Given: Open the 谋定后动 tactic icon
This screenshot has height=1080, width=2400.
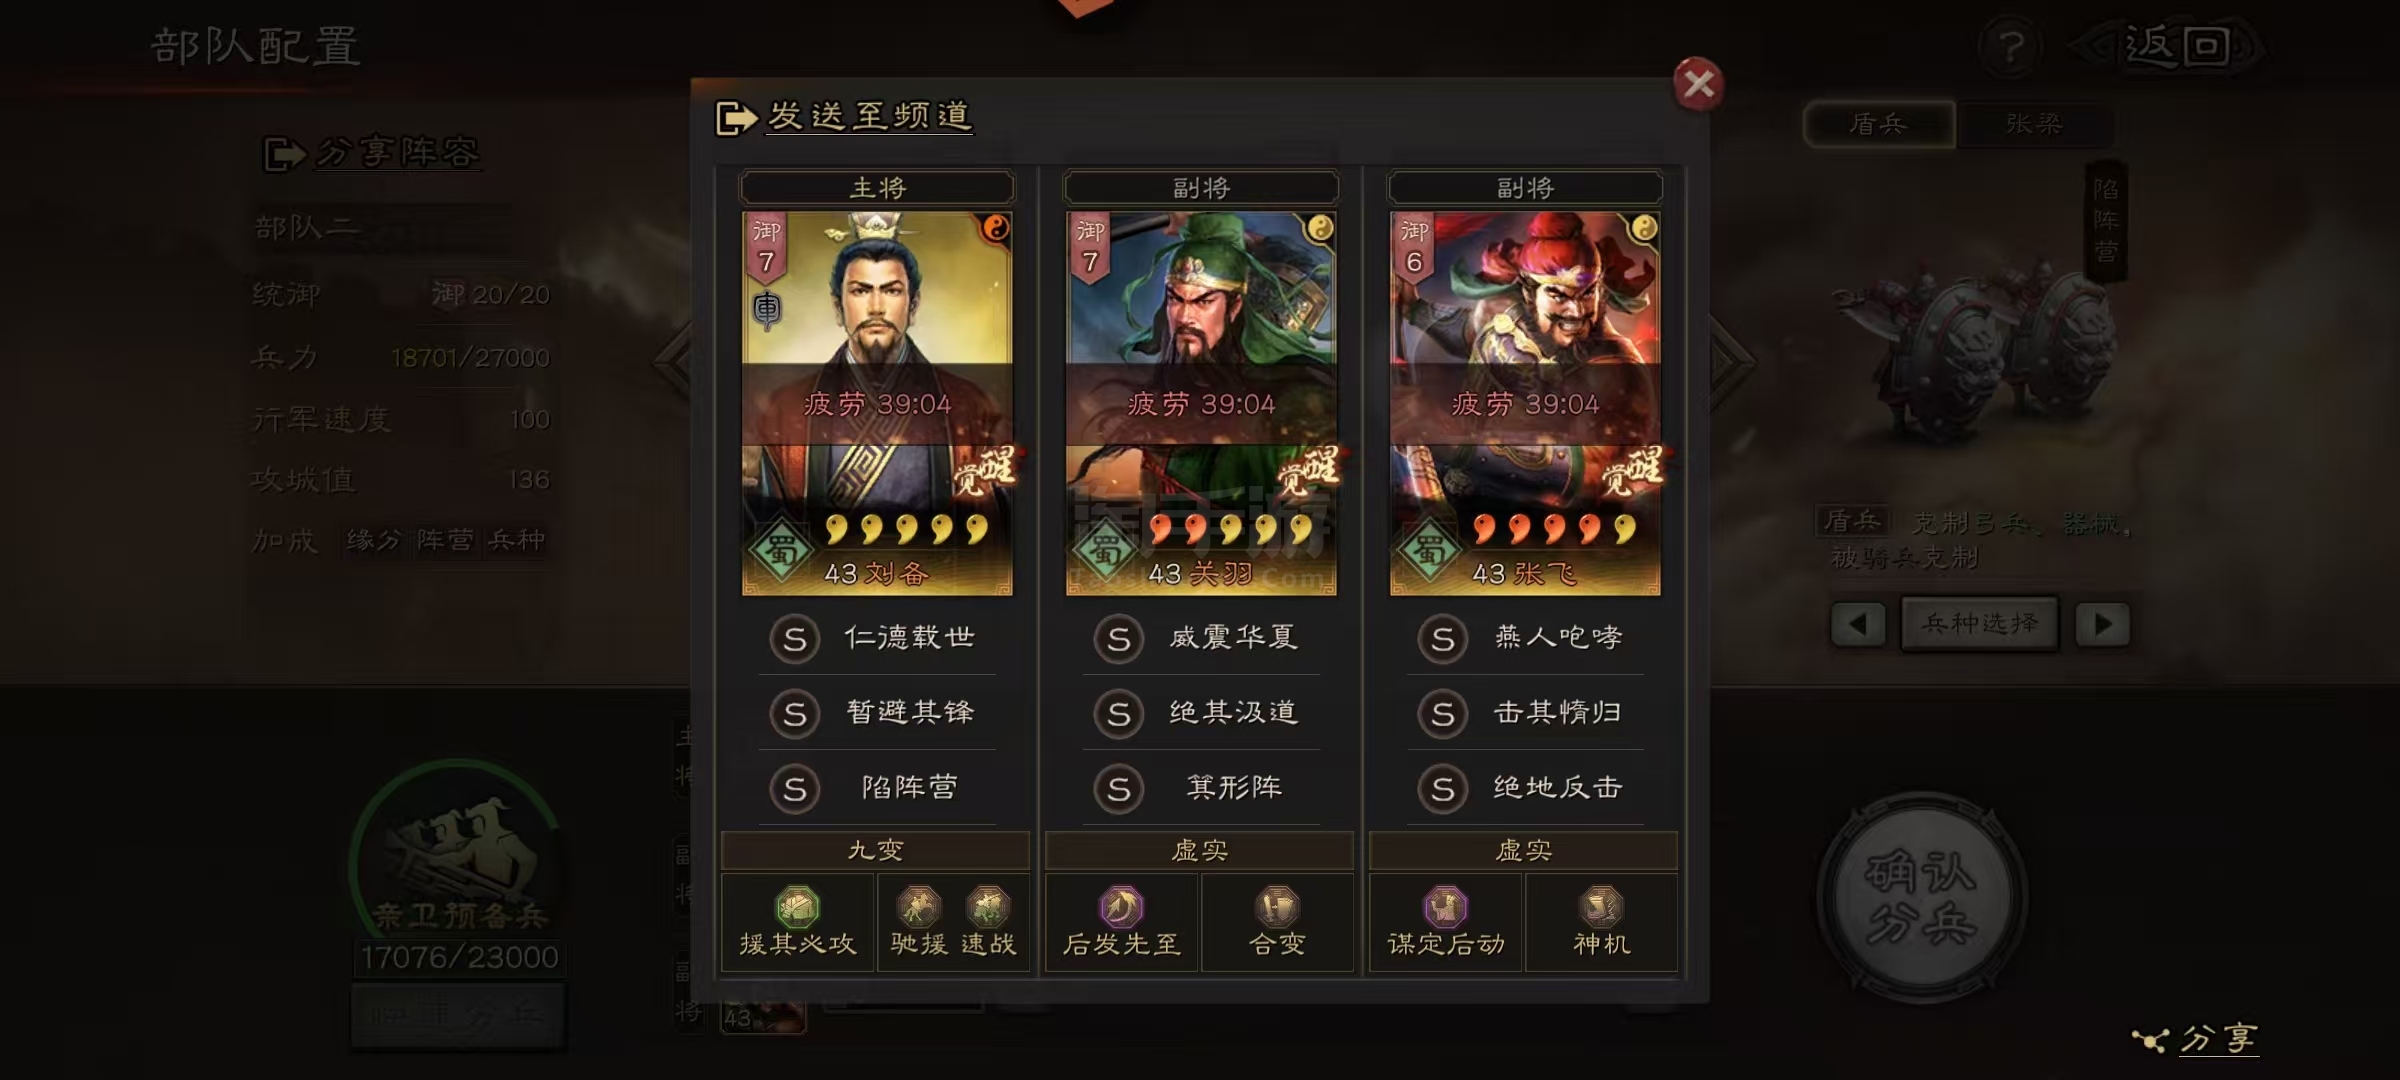Looking at the screenshot, I should pos(1445,906).
